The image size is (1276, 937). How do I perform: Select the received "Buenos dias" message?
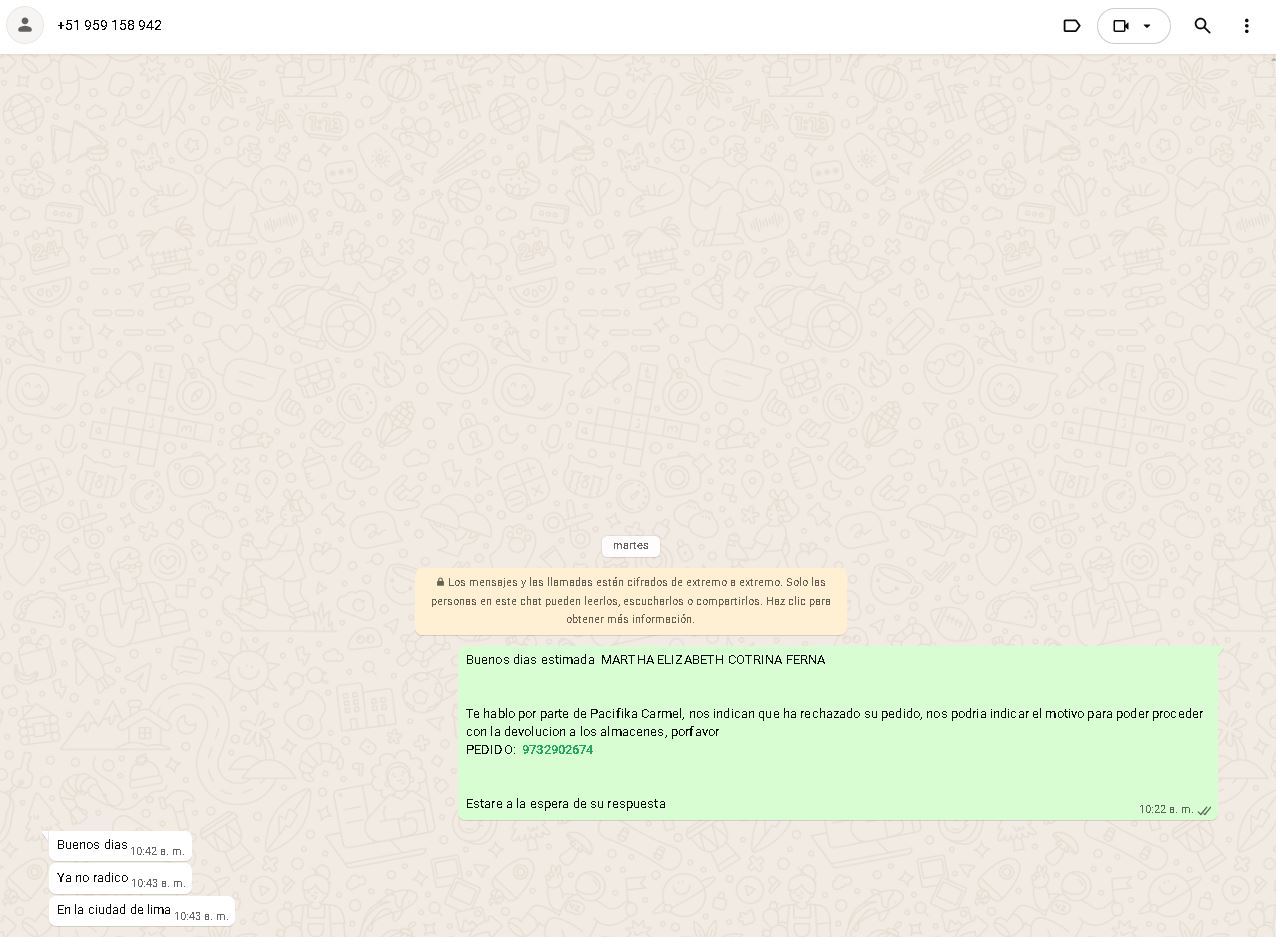tap(92, 845)
